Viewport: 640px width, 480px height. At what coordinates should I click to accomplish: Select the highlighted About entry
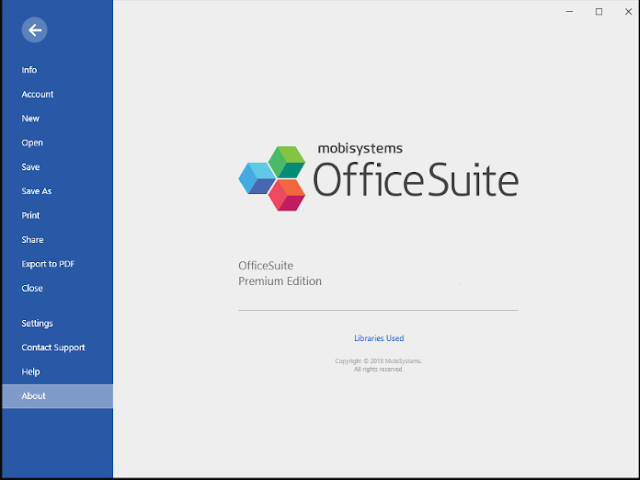58,396
